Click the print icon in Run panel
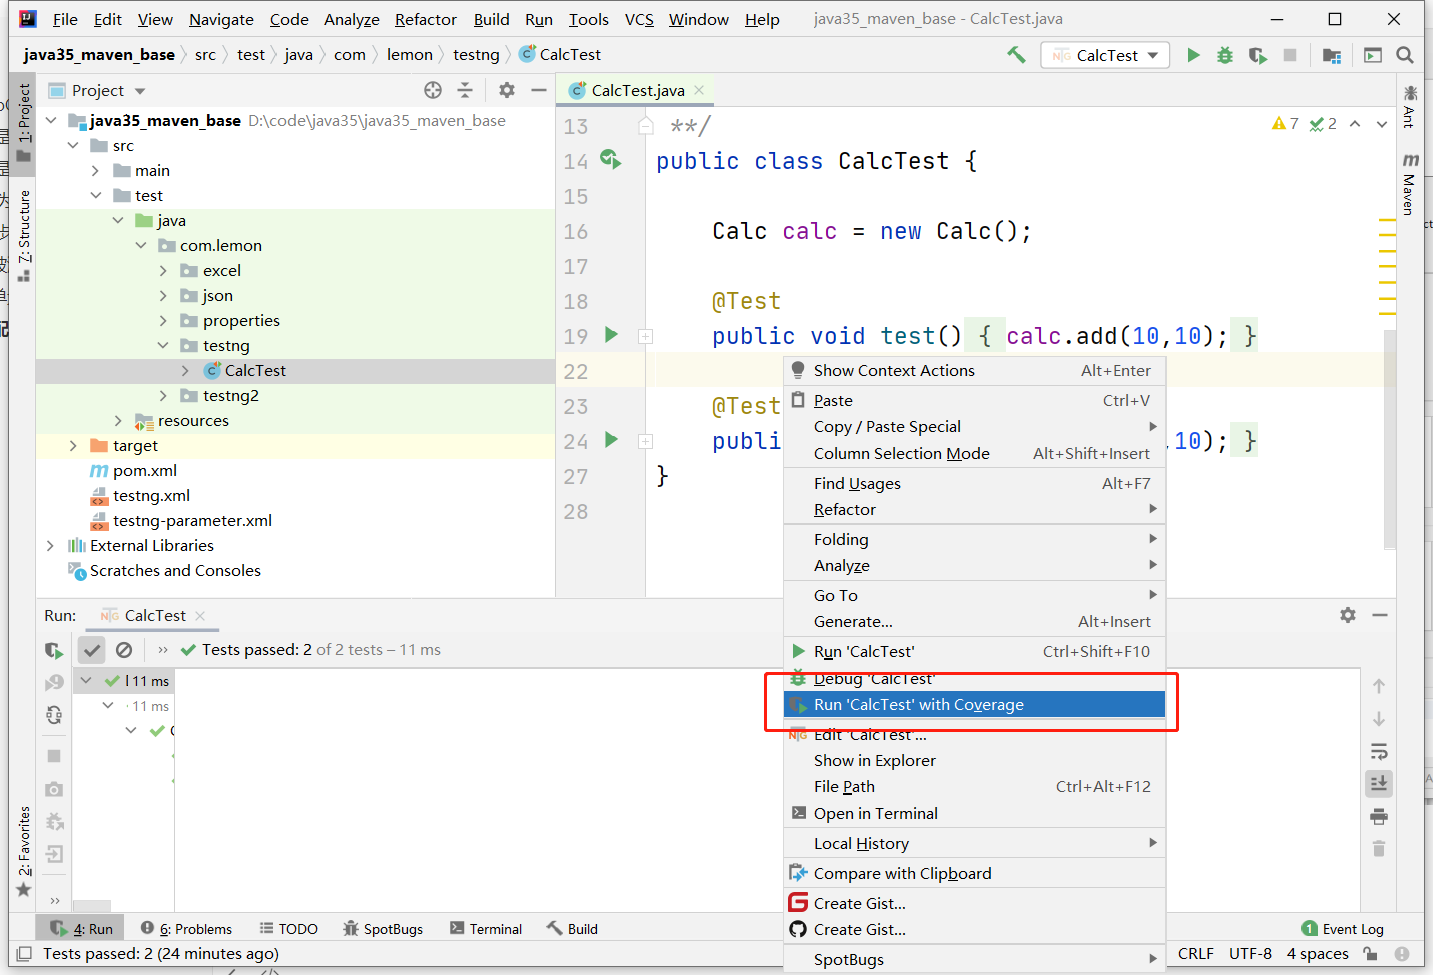Viewport: 1433px width, 975px height. (1379, 816)
